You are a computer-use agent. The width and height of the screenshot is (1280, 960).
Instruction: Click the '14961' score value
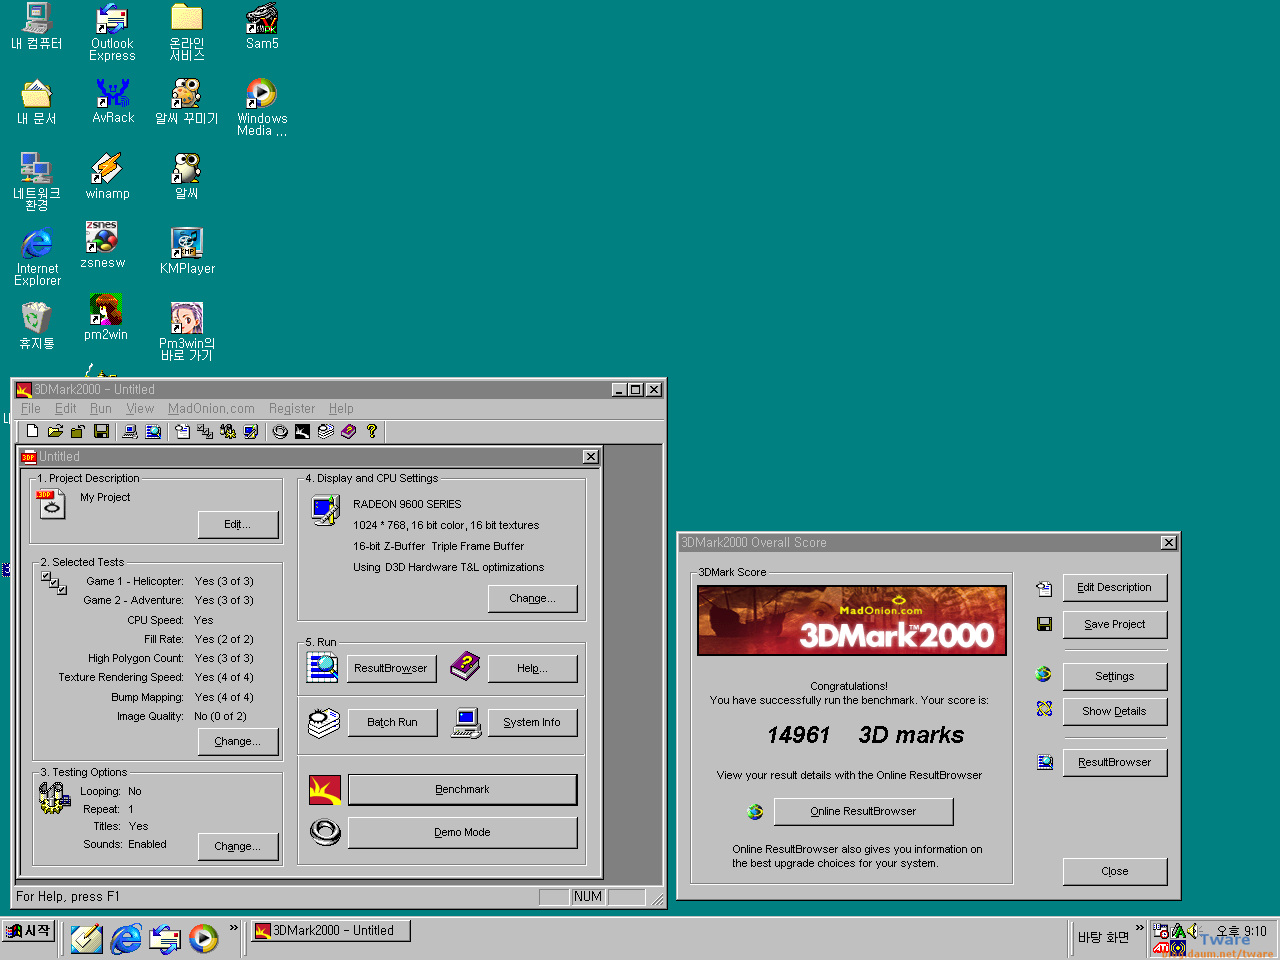(x=799, y=735)
